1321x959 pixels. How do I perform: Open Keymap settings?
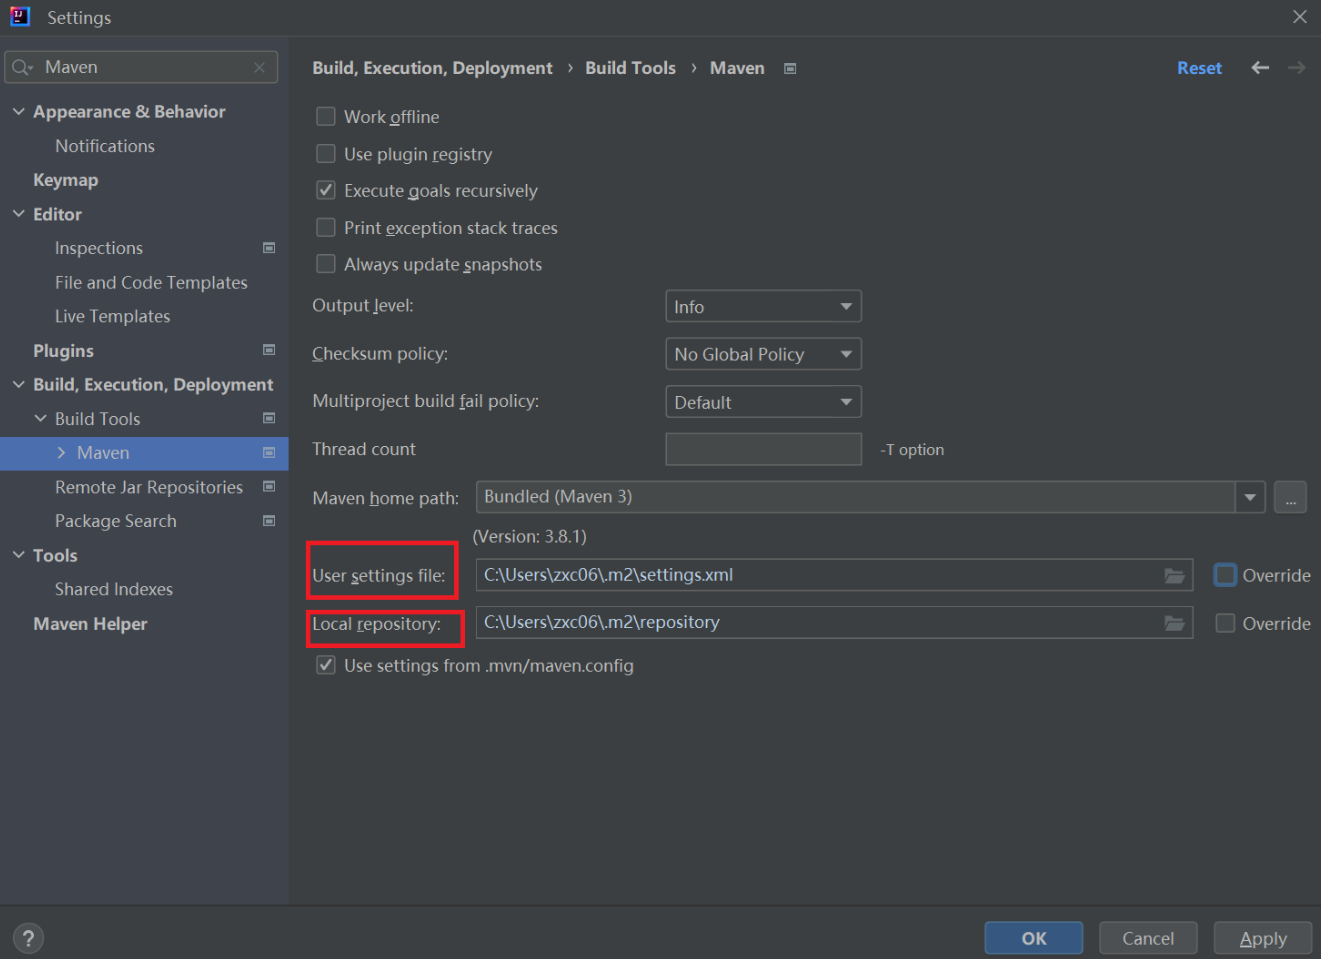[x=66, y=180]
